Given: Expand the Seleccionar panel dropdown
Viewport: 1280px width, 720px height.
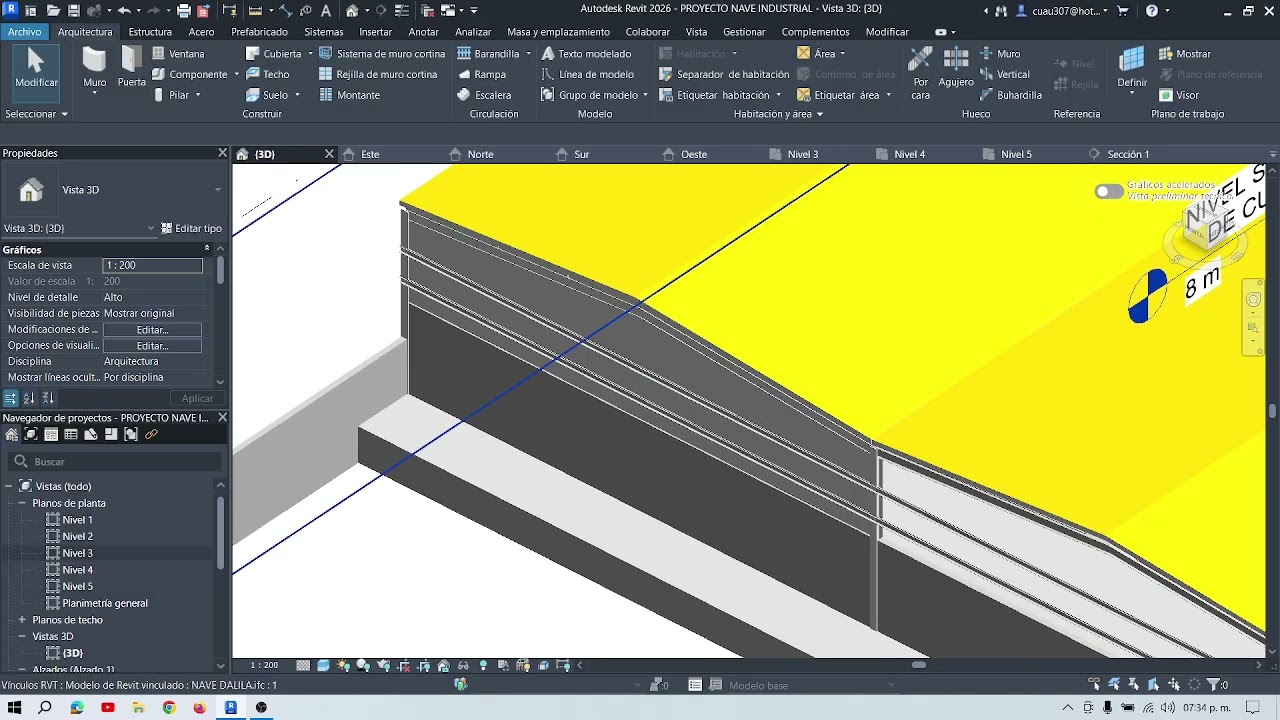Looking at the screenshot, I should [x=36, y=114].
